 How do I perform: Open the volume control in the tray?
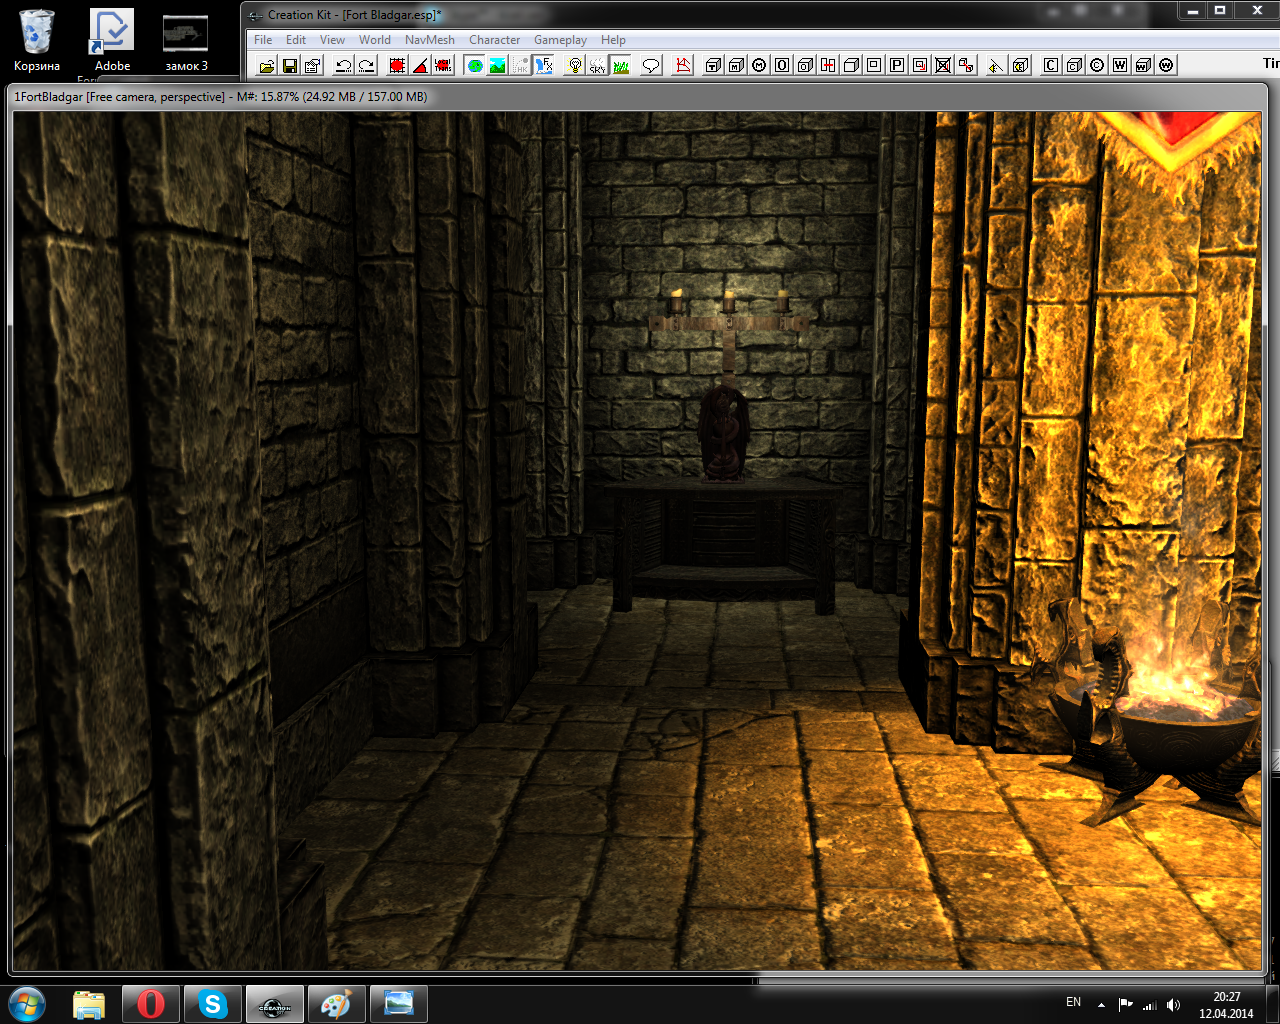pyautogui.click(x=1173, y=1005)
